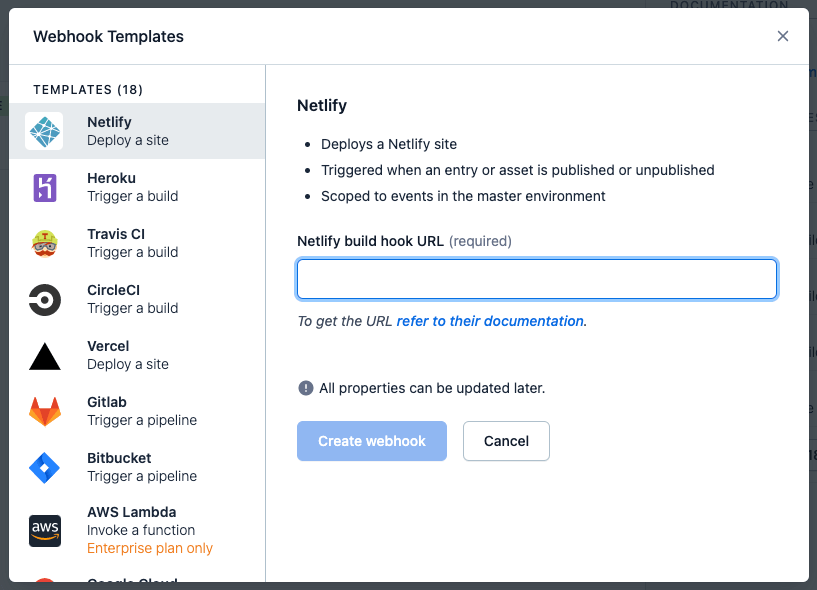
Task: Cancel the webhook template dialog
Action: tap(506, 441)
